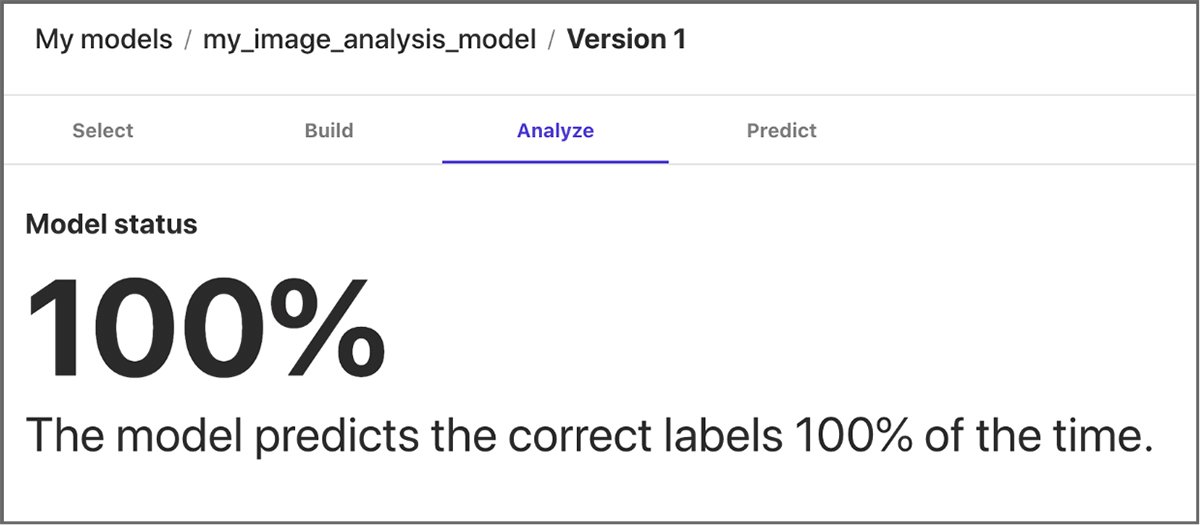1200x525 pixels.
Task: Click the word 'labels' in the description
Action: tap(729, 436)
